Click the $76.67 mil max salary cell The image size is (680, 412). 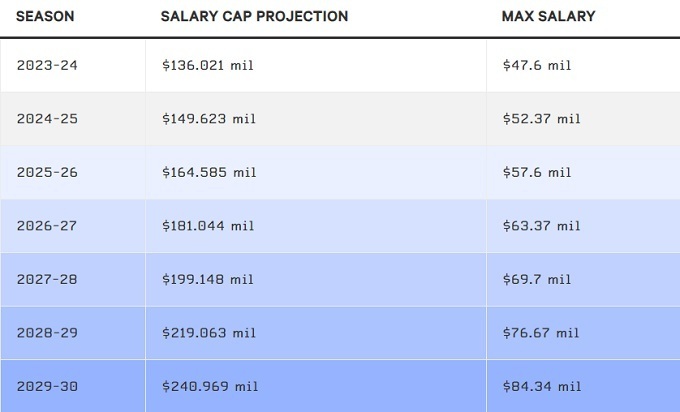pos(541,333)
